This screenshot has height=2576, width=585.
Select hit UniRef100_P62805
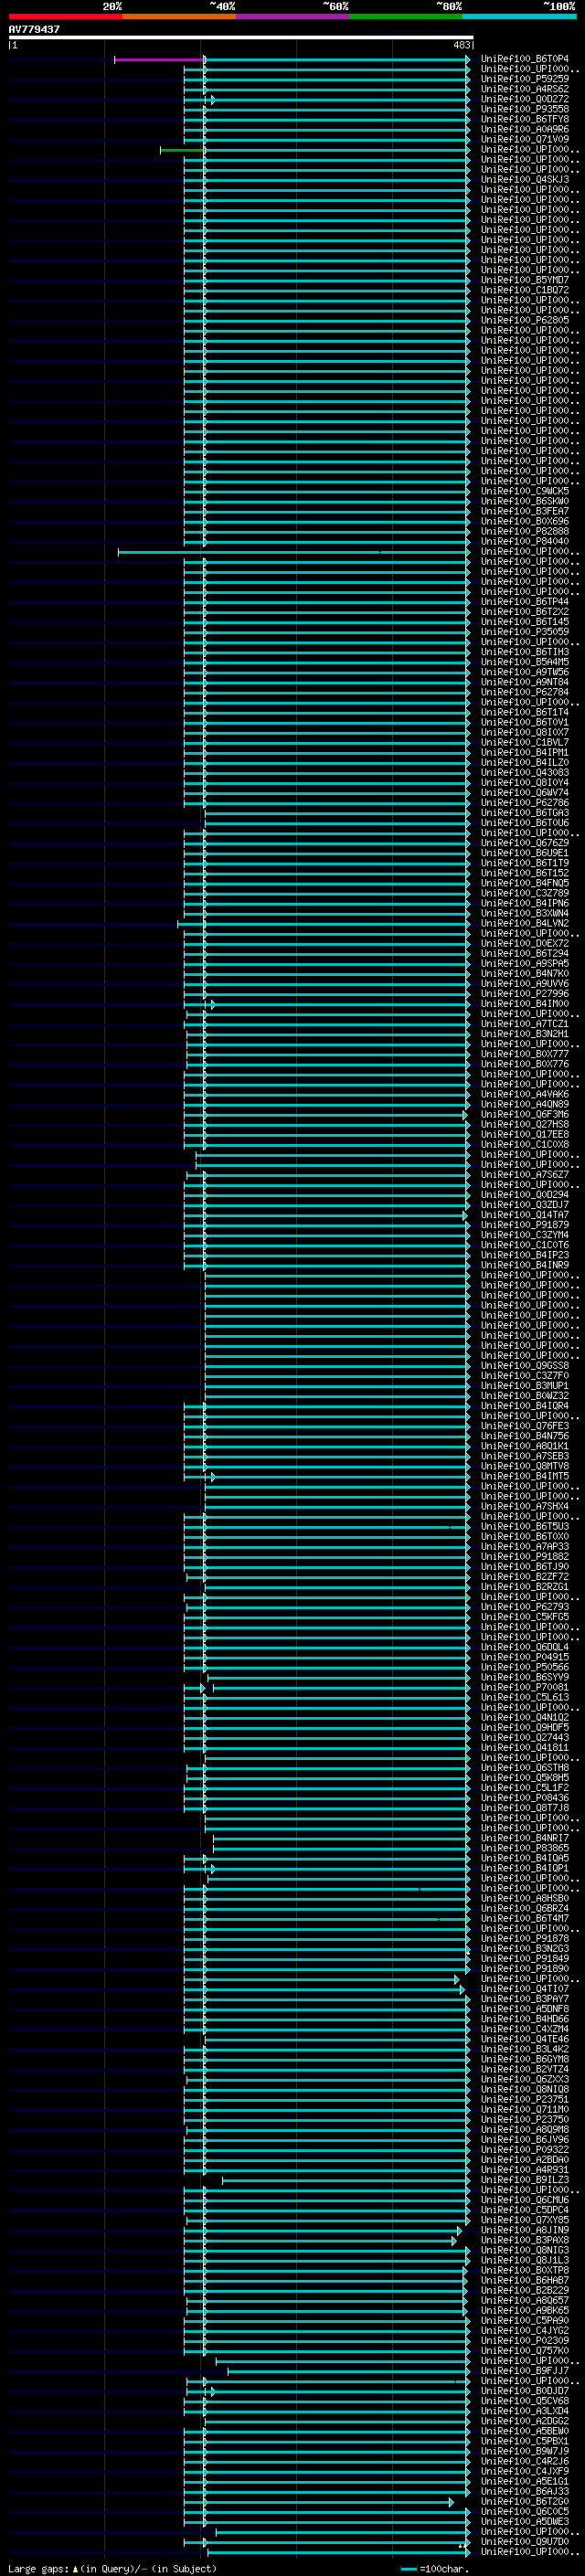[x=524, y=320]
